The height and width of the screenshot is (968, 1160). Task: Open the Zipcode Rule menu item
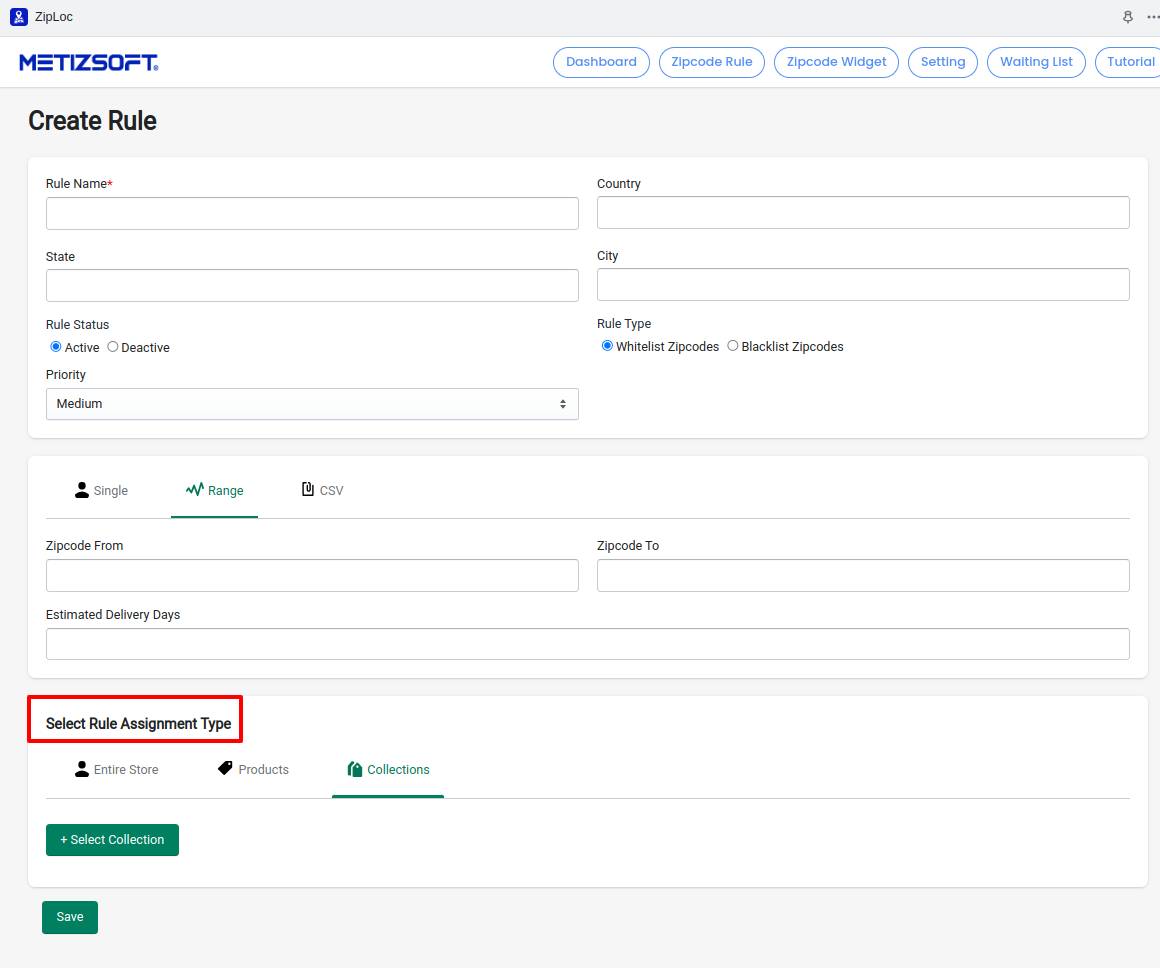click(x=712, y=62)
